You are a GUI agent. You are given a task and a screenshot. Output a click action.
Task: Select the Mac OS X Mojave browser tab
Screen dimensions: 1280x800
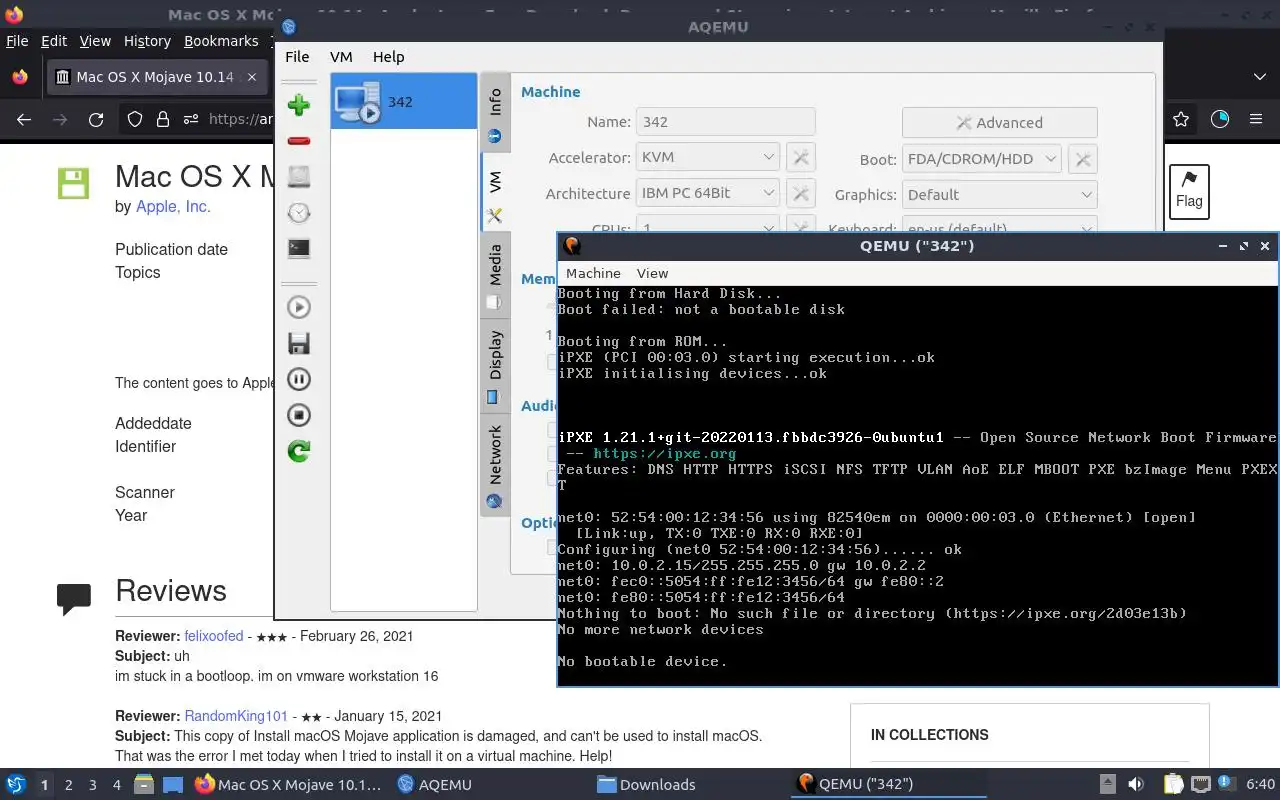pyautogui.click(x=155, y=77)
